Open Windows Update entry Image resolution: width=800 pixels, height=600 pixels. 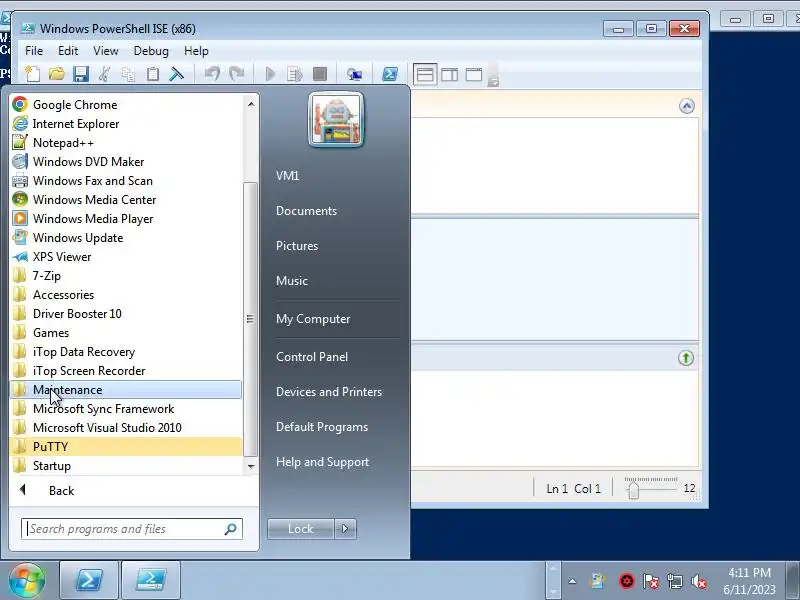point(126,238)
